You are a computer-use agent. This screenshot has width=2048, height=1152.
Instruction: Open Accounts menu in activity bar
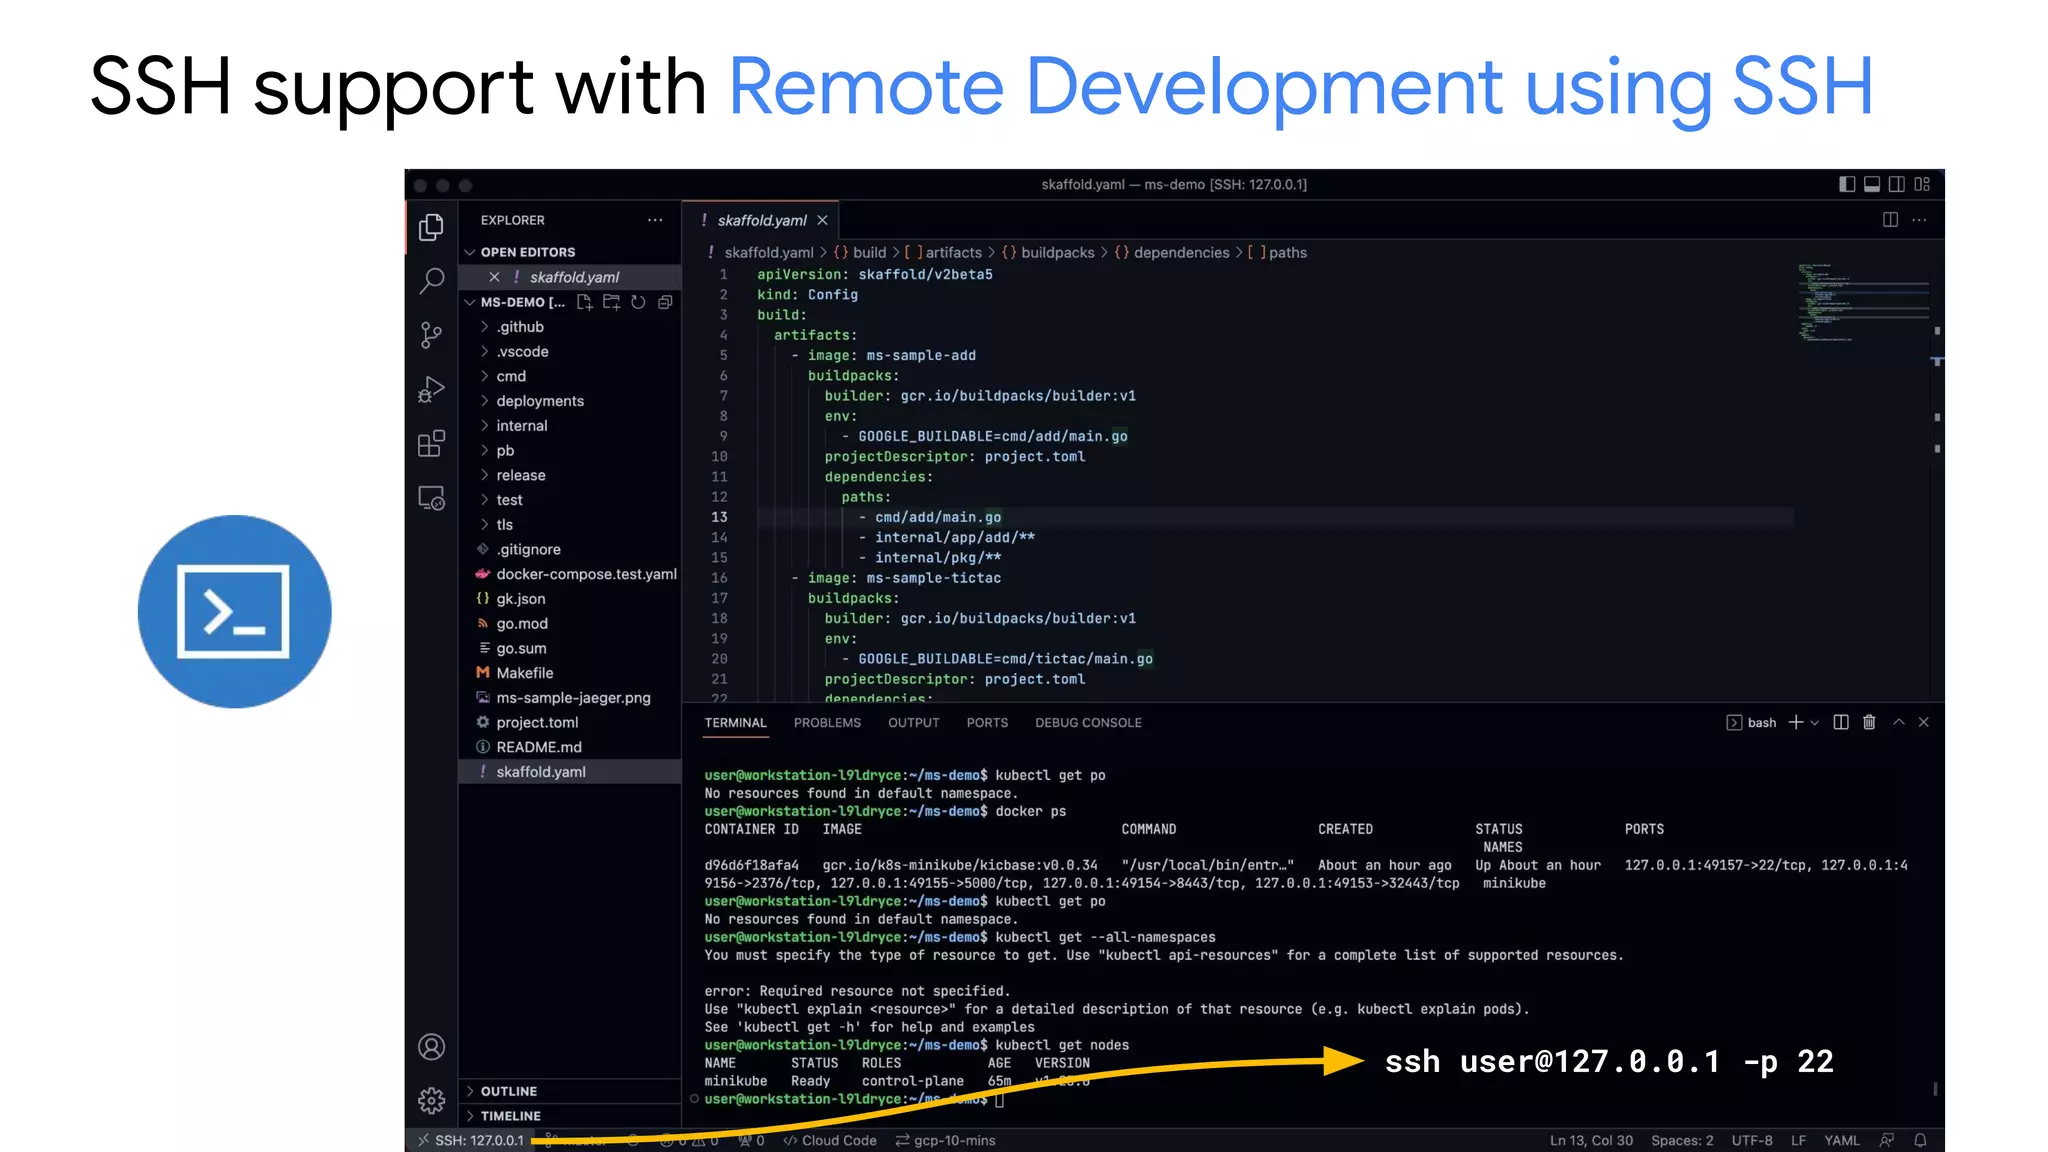point(431,1047)
